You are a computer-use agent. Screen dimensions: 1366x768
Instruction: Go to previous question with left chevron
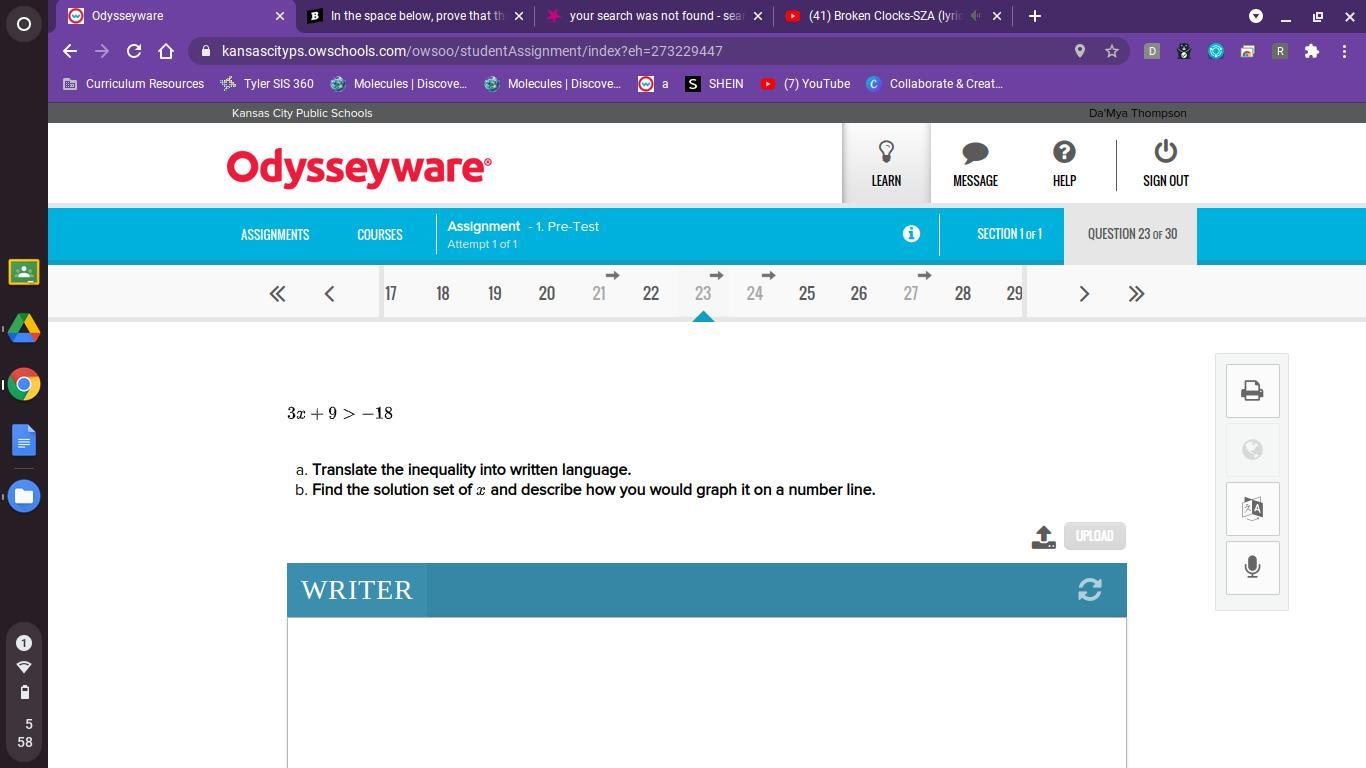point(329,294)
